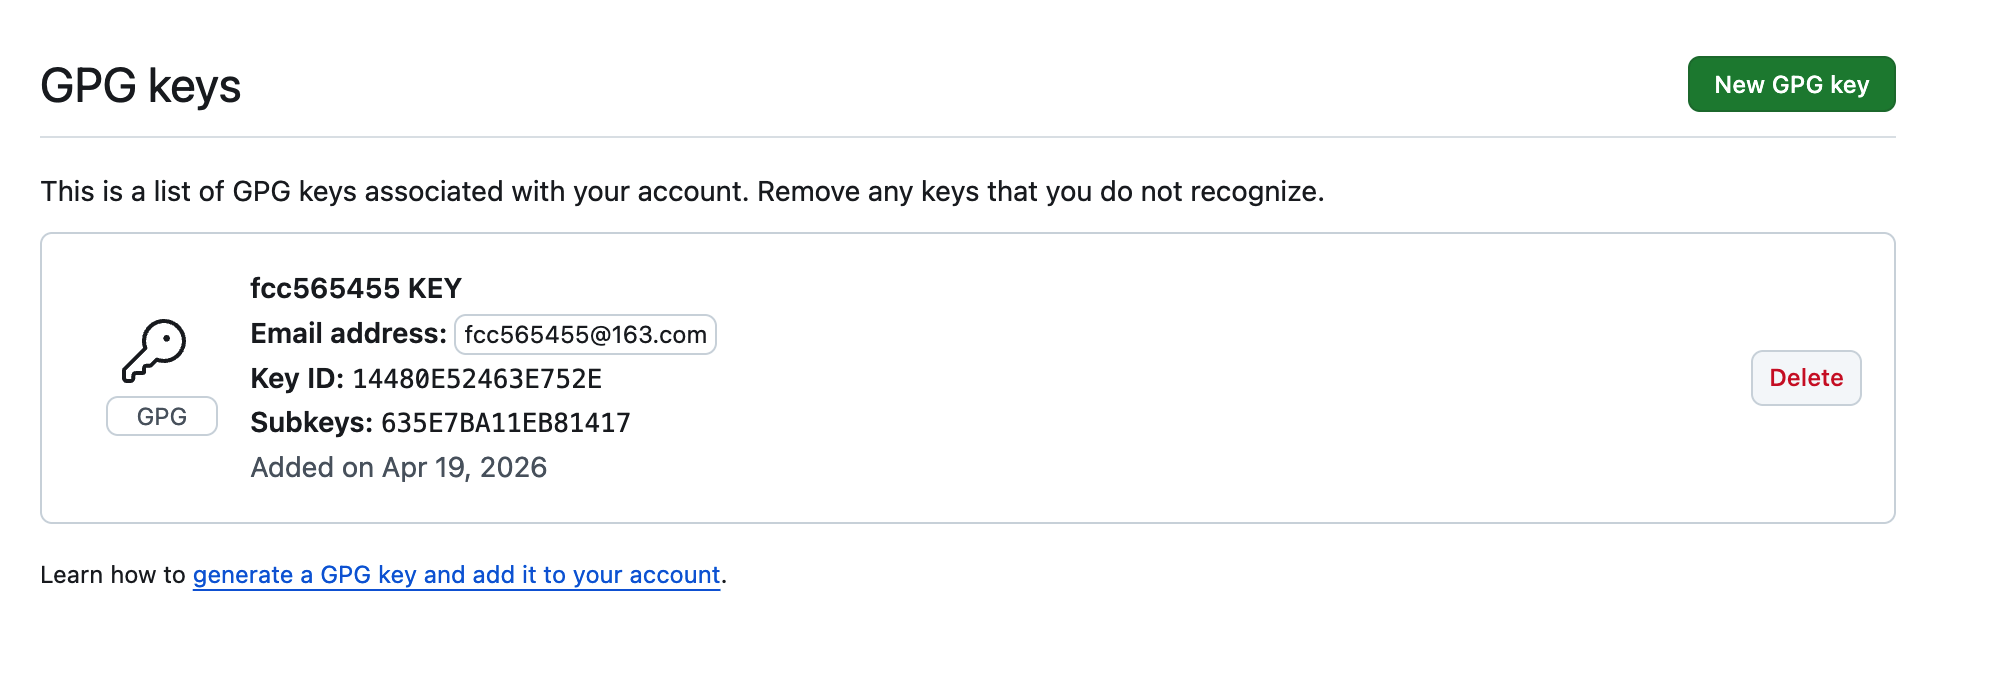Click the divider line below the heading
This screenshot has height=676, width=2008.
[x=967, y=137]
